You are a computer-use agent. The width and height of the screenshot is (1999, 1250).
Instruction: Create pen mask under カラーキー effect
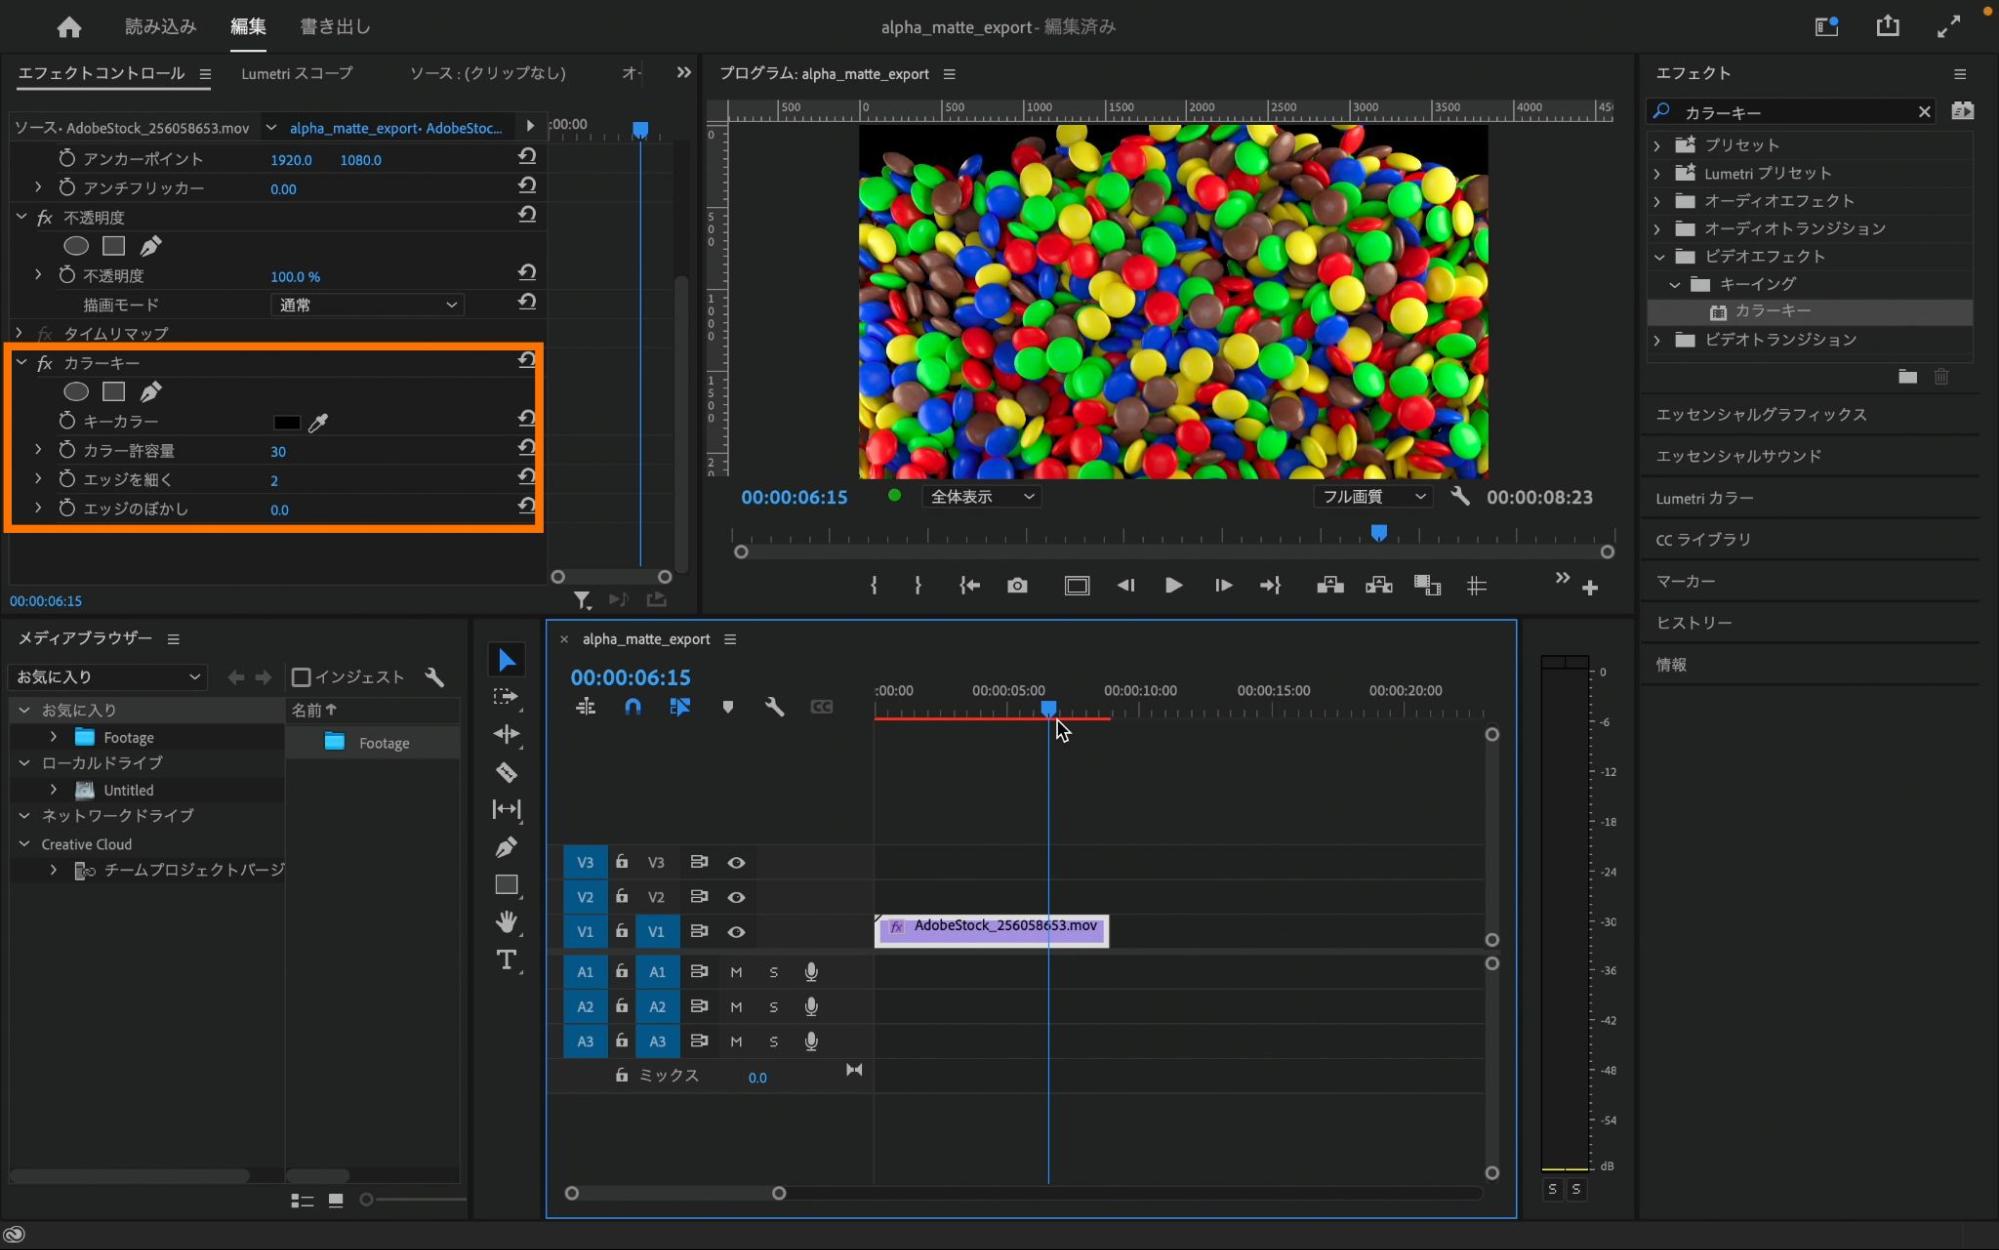(x=151, y=392)
